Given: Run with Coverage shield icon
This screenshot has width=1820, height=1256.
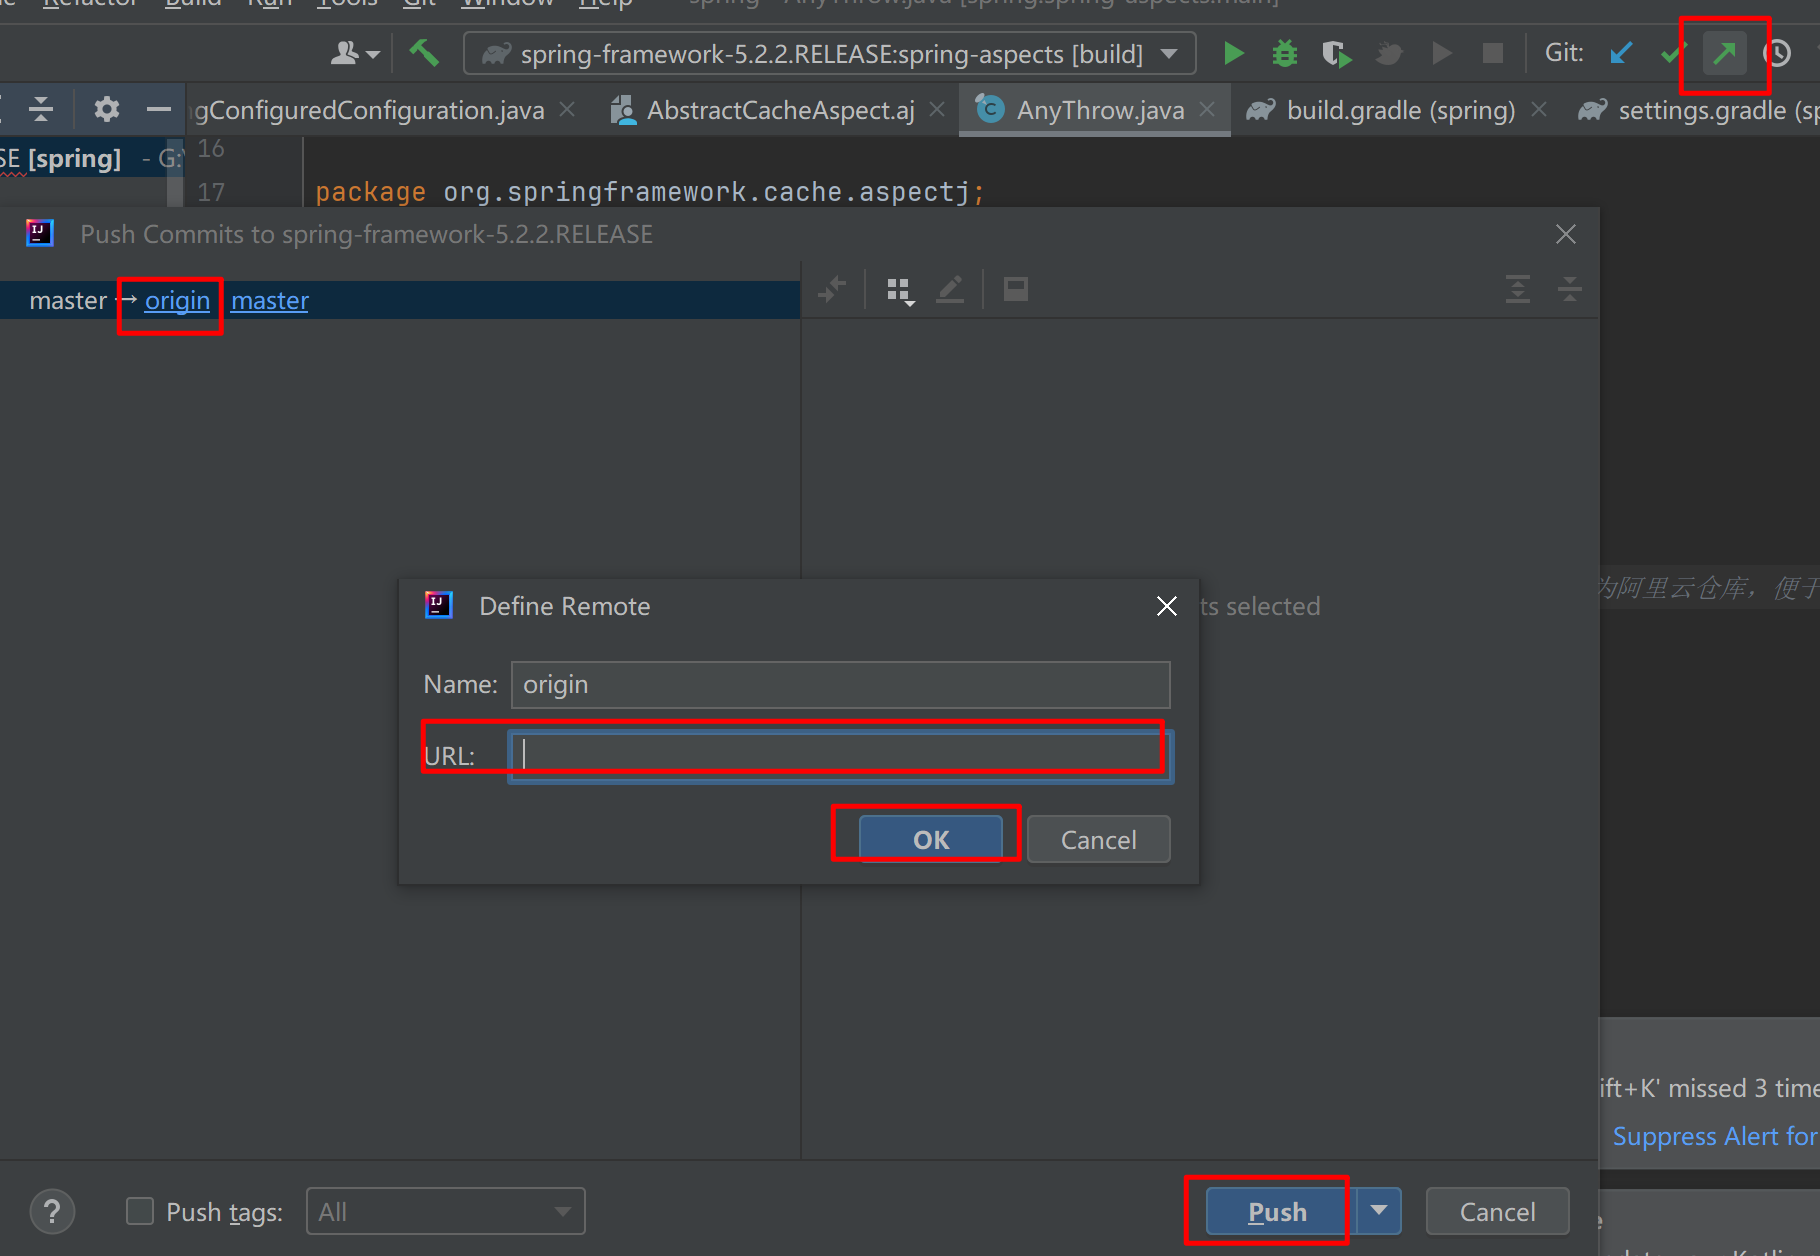Looking at the screenshot, I should coord(1336,53).
